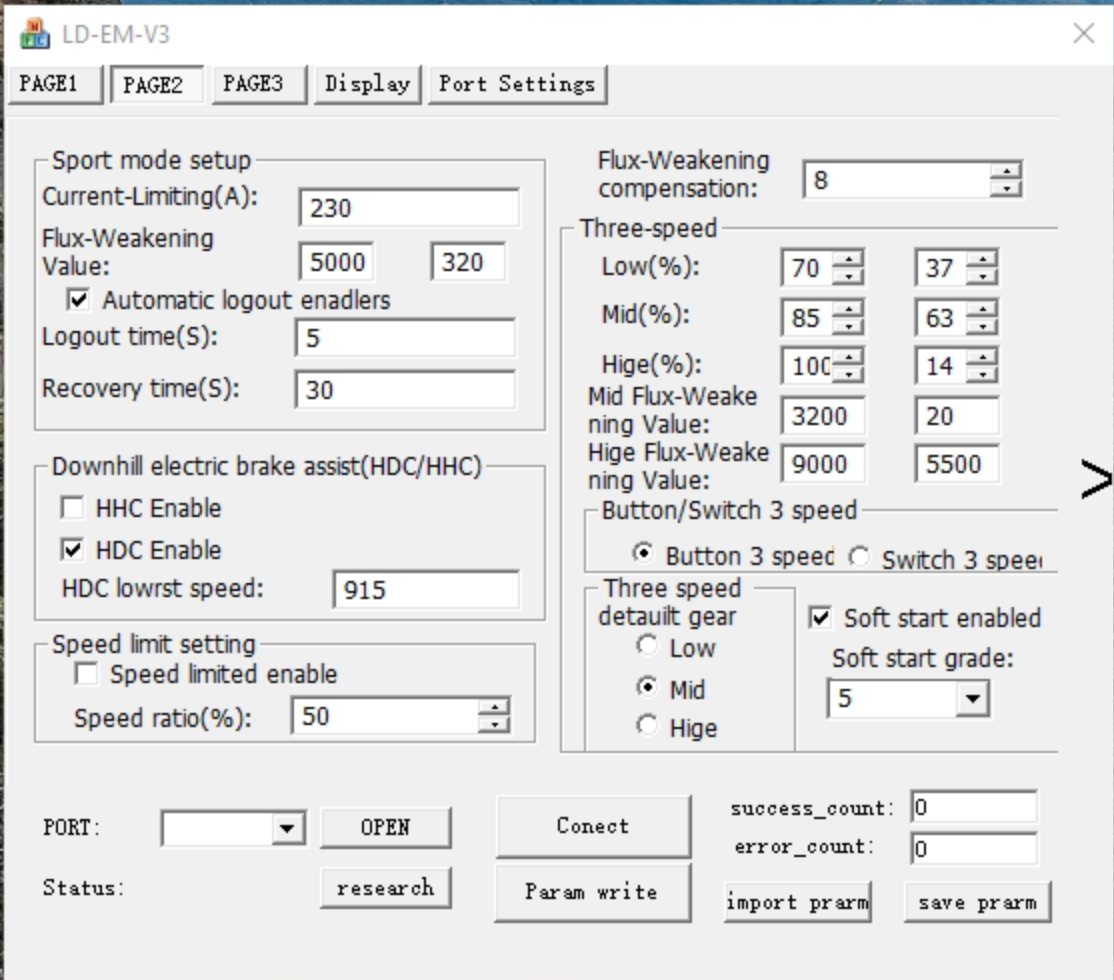This screenshot has height=980, width=1114.
Task: Increase Hige(%) second value with up arrow
Action: (983, 357)
